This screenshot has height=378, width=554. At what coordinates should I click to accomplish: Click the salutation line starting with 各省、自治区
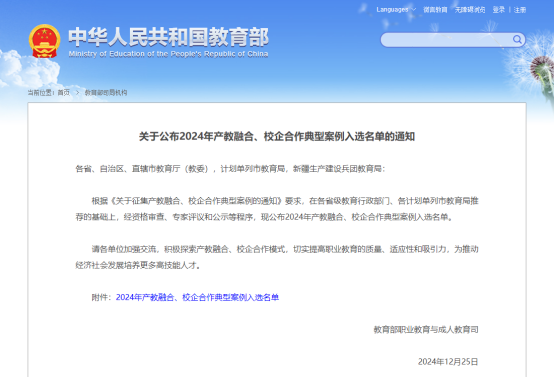[x=230, y=169]
